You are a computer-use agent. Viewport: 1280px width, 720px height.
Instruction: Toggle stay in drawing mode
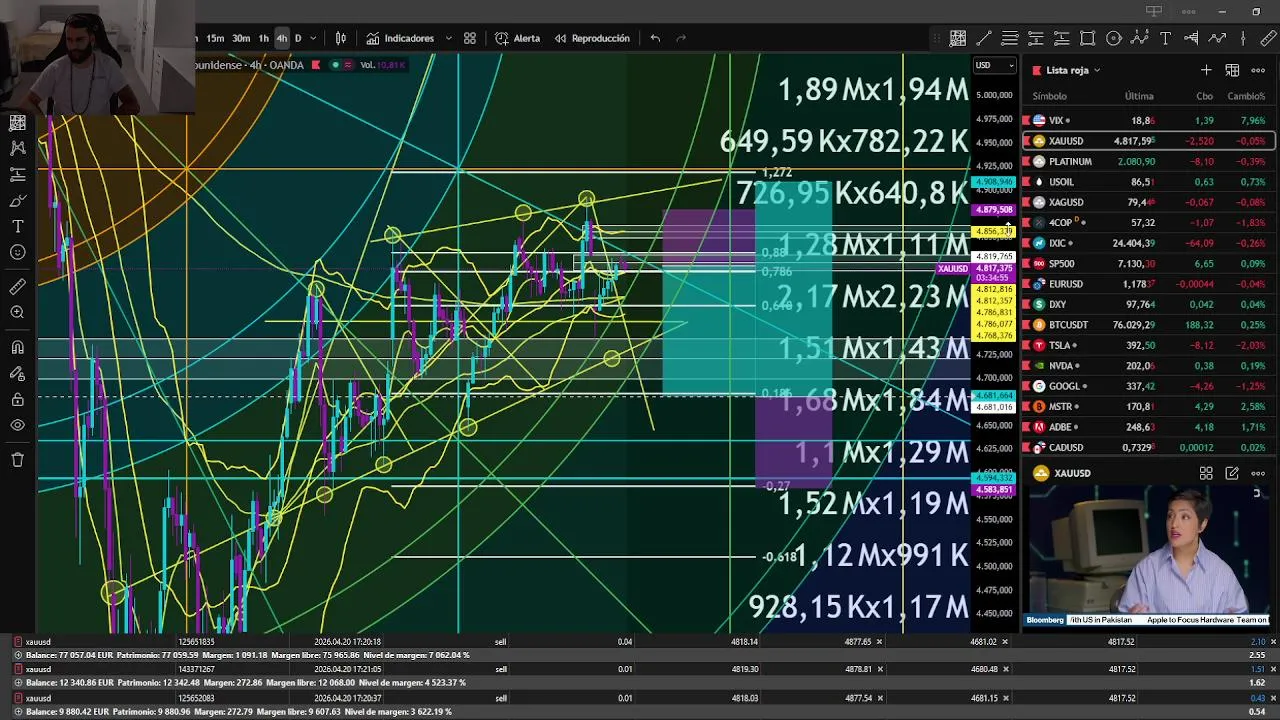click(x=17, y=373)
